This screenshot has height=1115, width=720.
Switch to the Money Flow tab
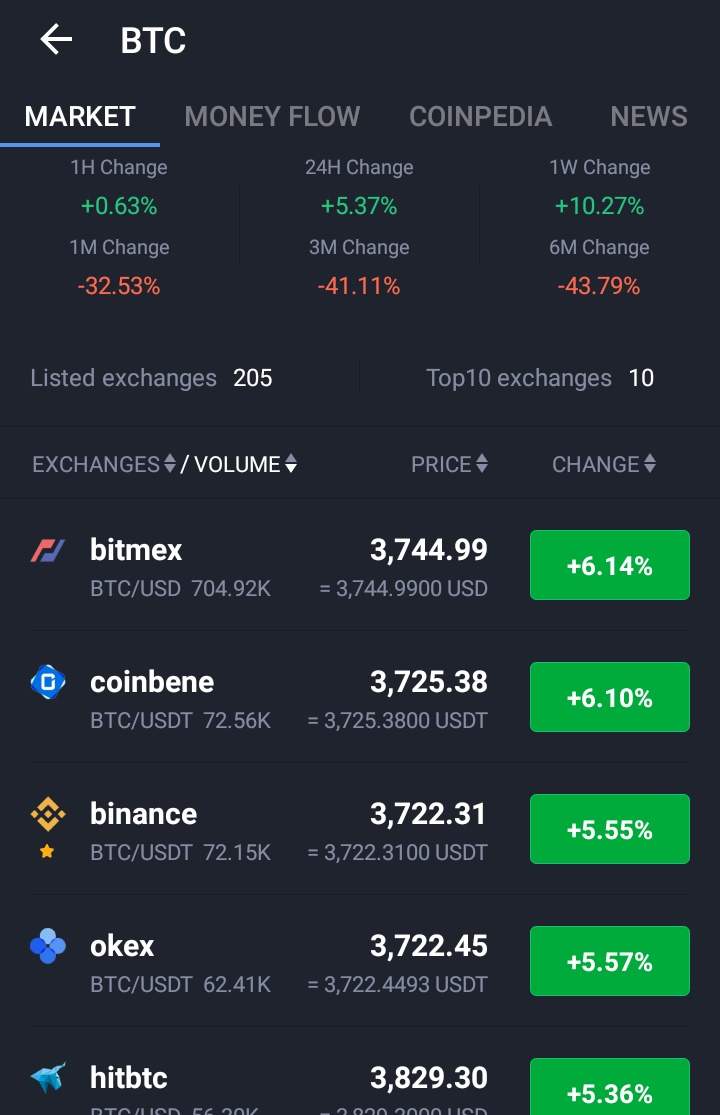coord(272,116)
